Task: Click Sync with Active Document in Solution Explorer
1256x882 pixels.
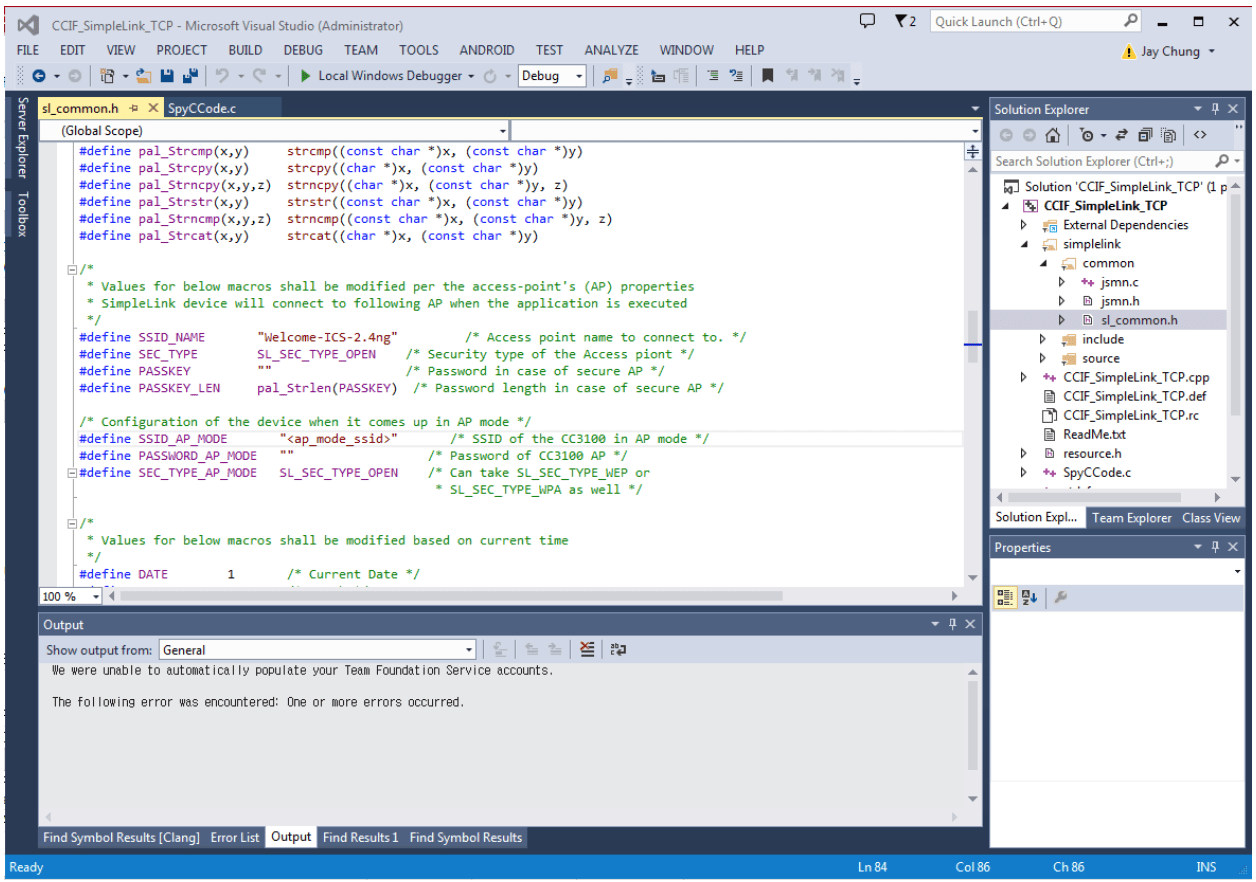Action: (x=1121, y=135)
